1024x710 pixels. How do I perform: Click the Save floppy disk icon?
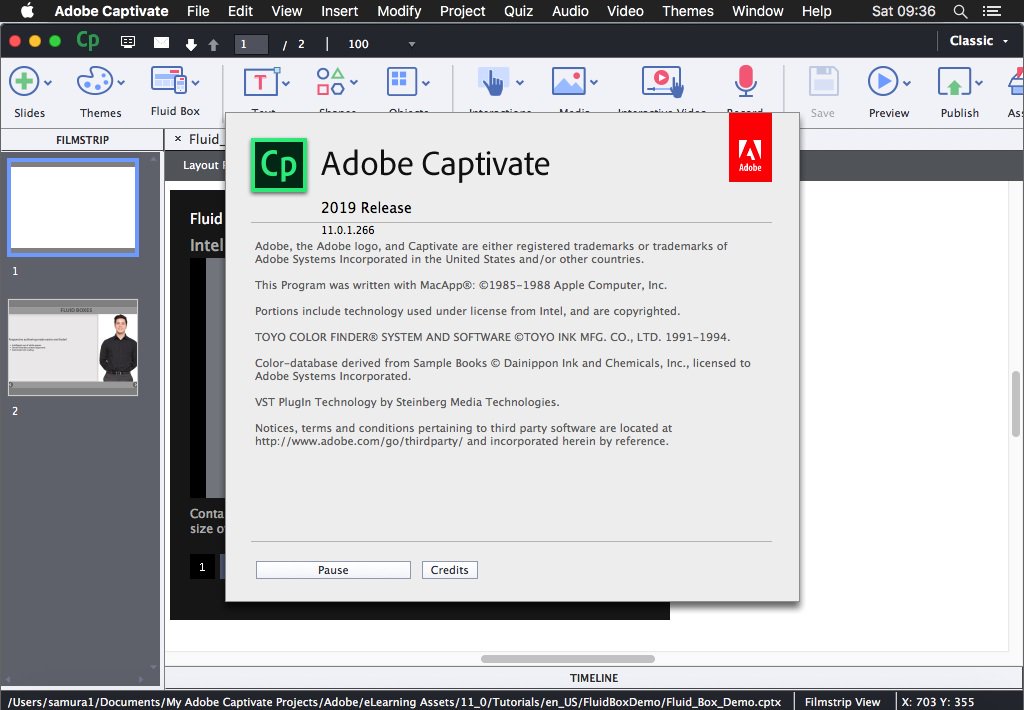point(824,82)
